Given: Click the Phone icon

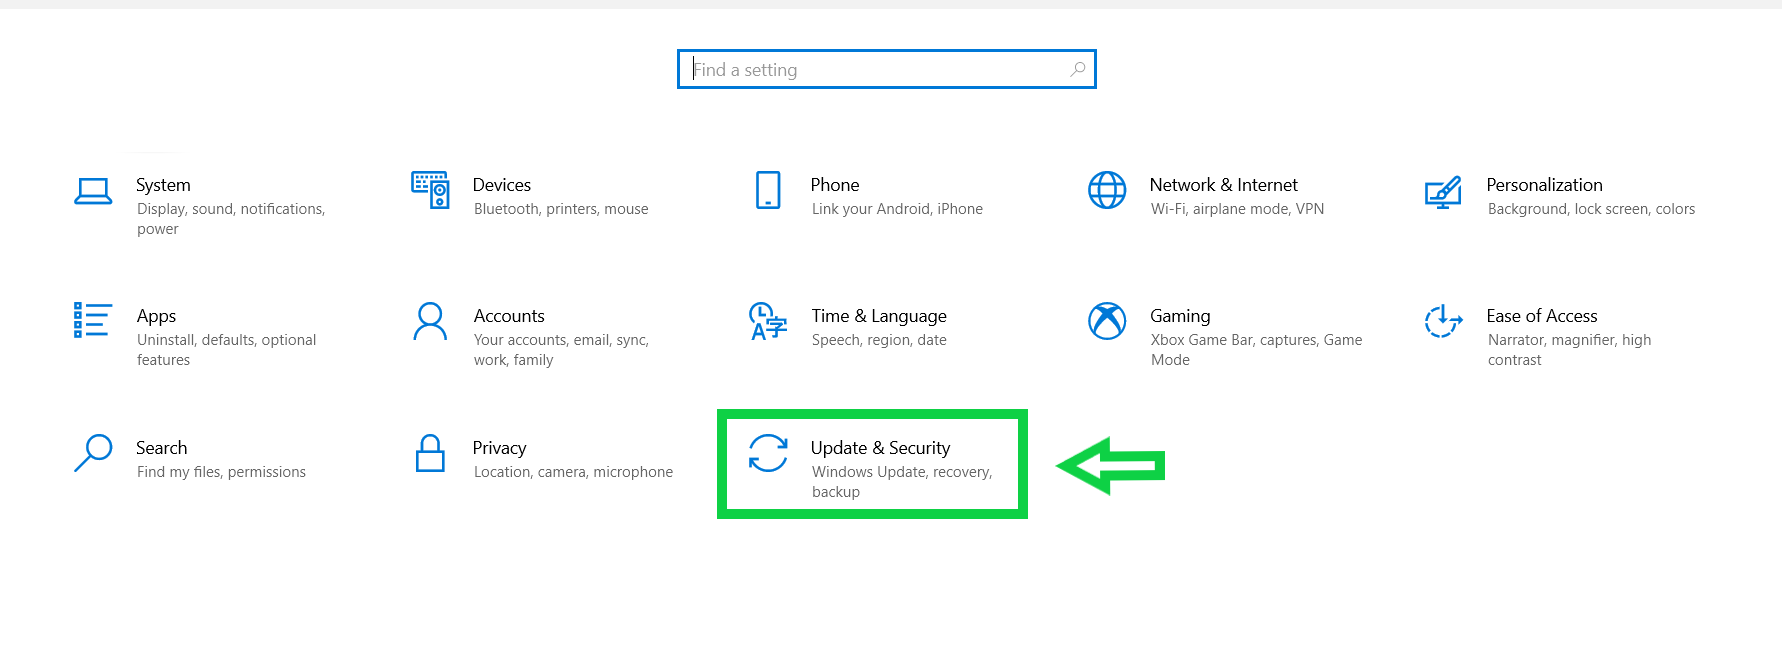Looking at the screenshot, I should 768,190.
